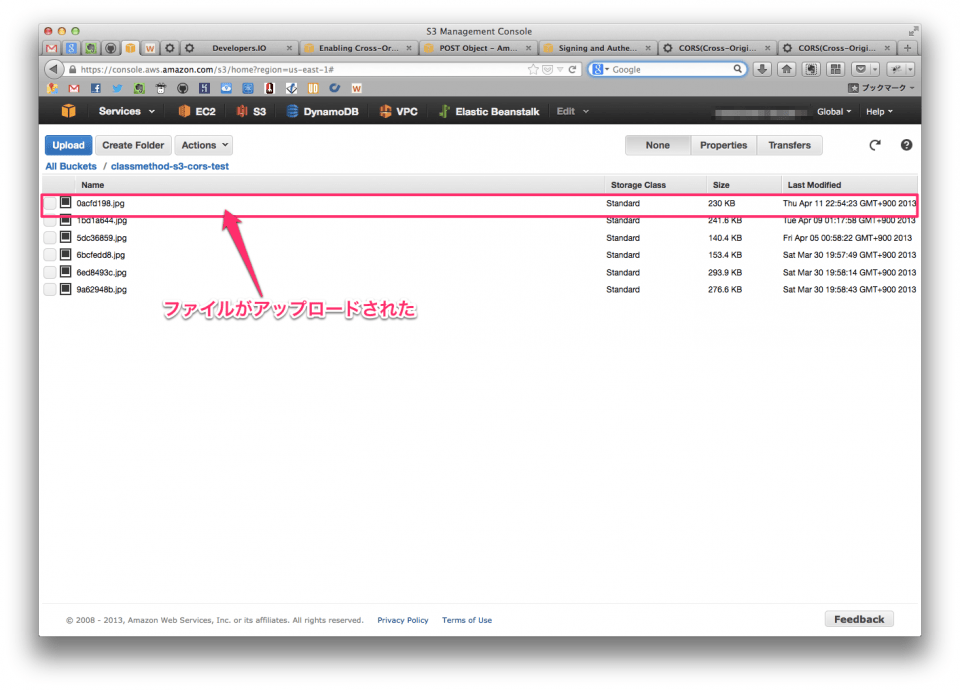The image size is (960, 690).
Task: Open the pinned Google tab
Action: click(x=72, y=48)
